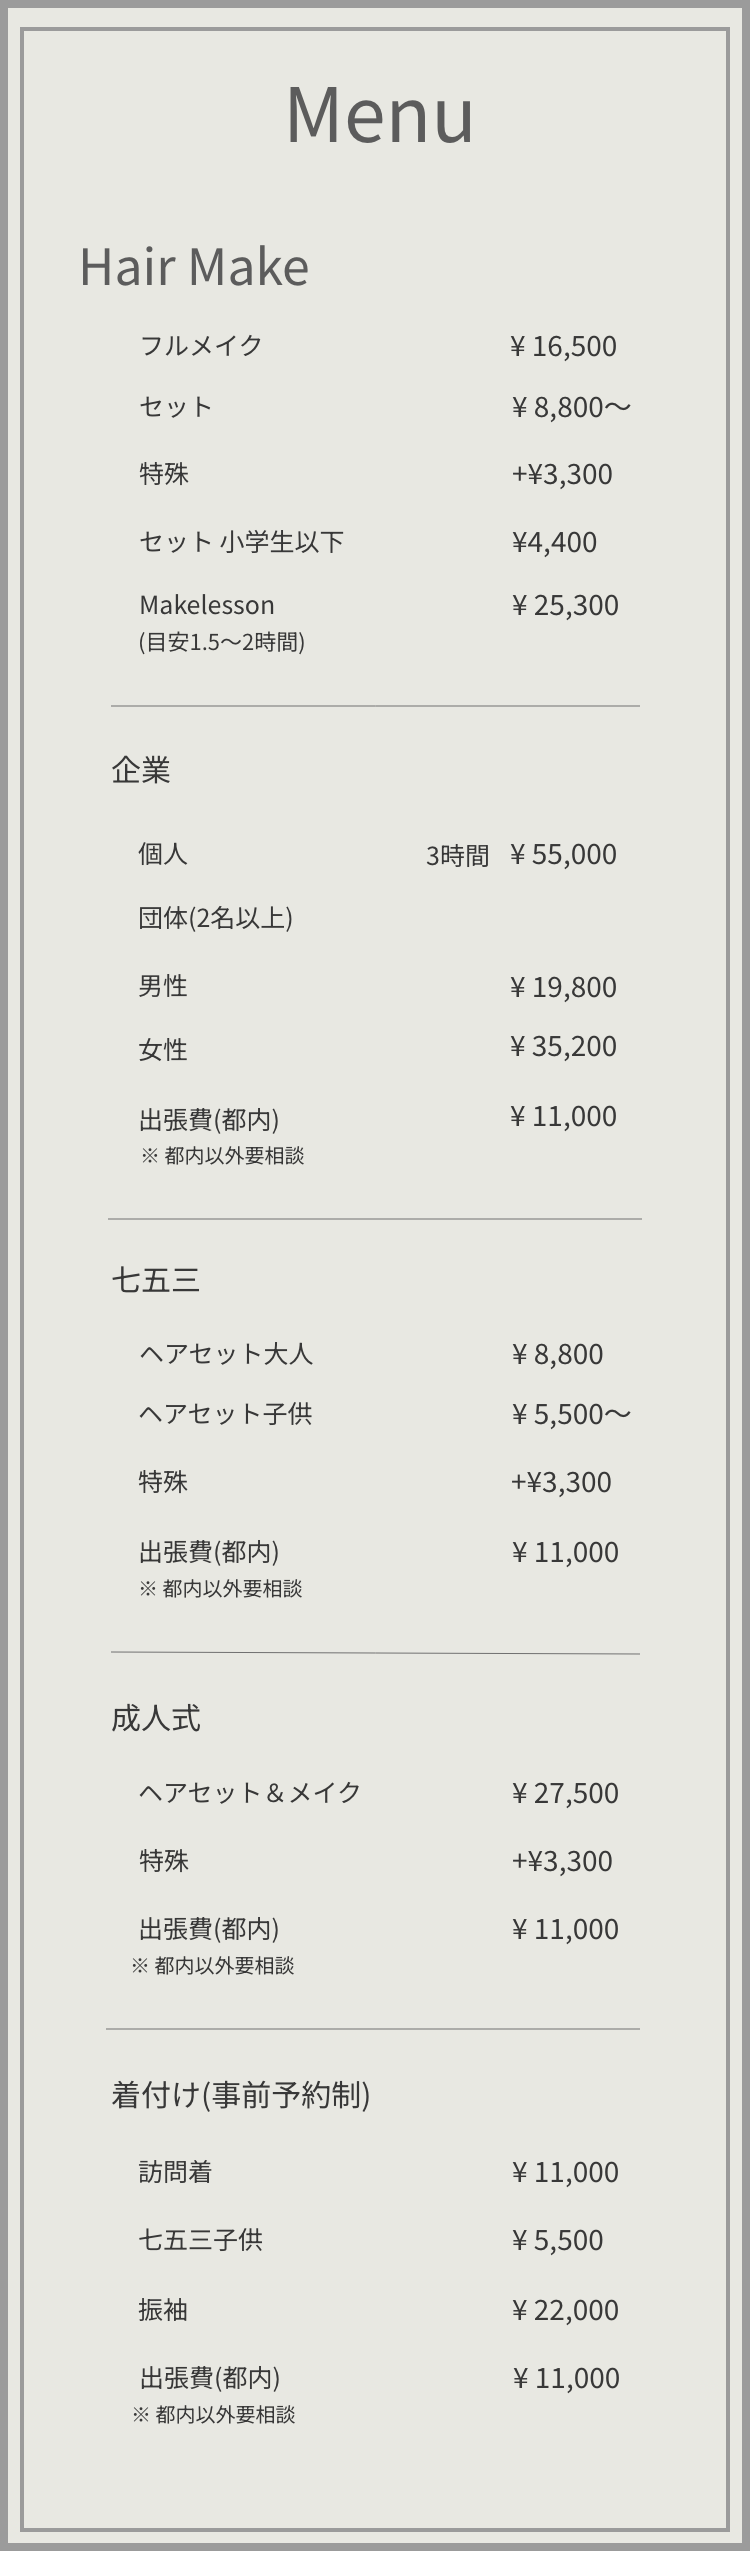Click the 企業 section heading
Screen dimensions: 750x2551
(x=141, y=770)
